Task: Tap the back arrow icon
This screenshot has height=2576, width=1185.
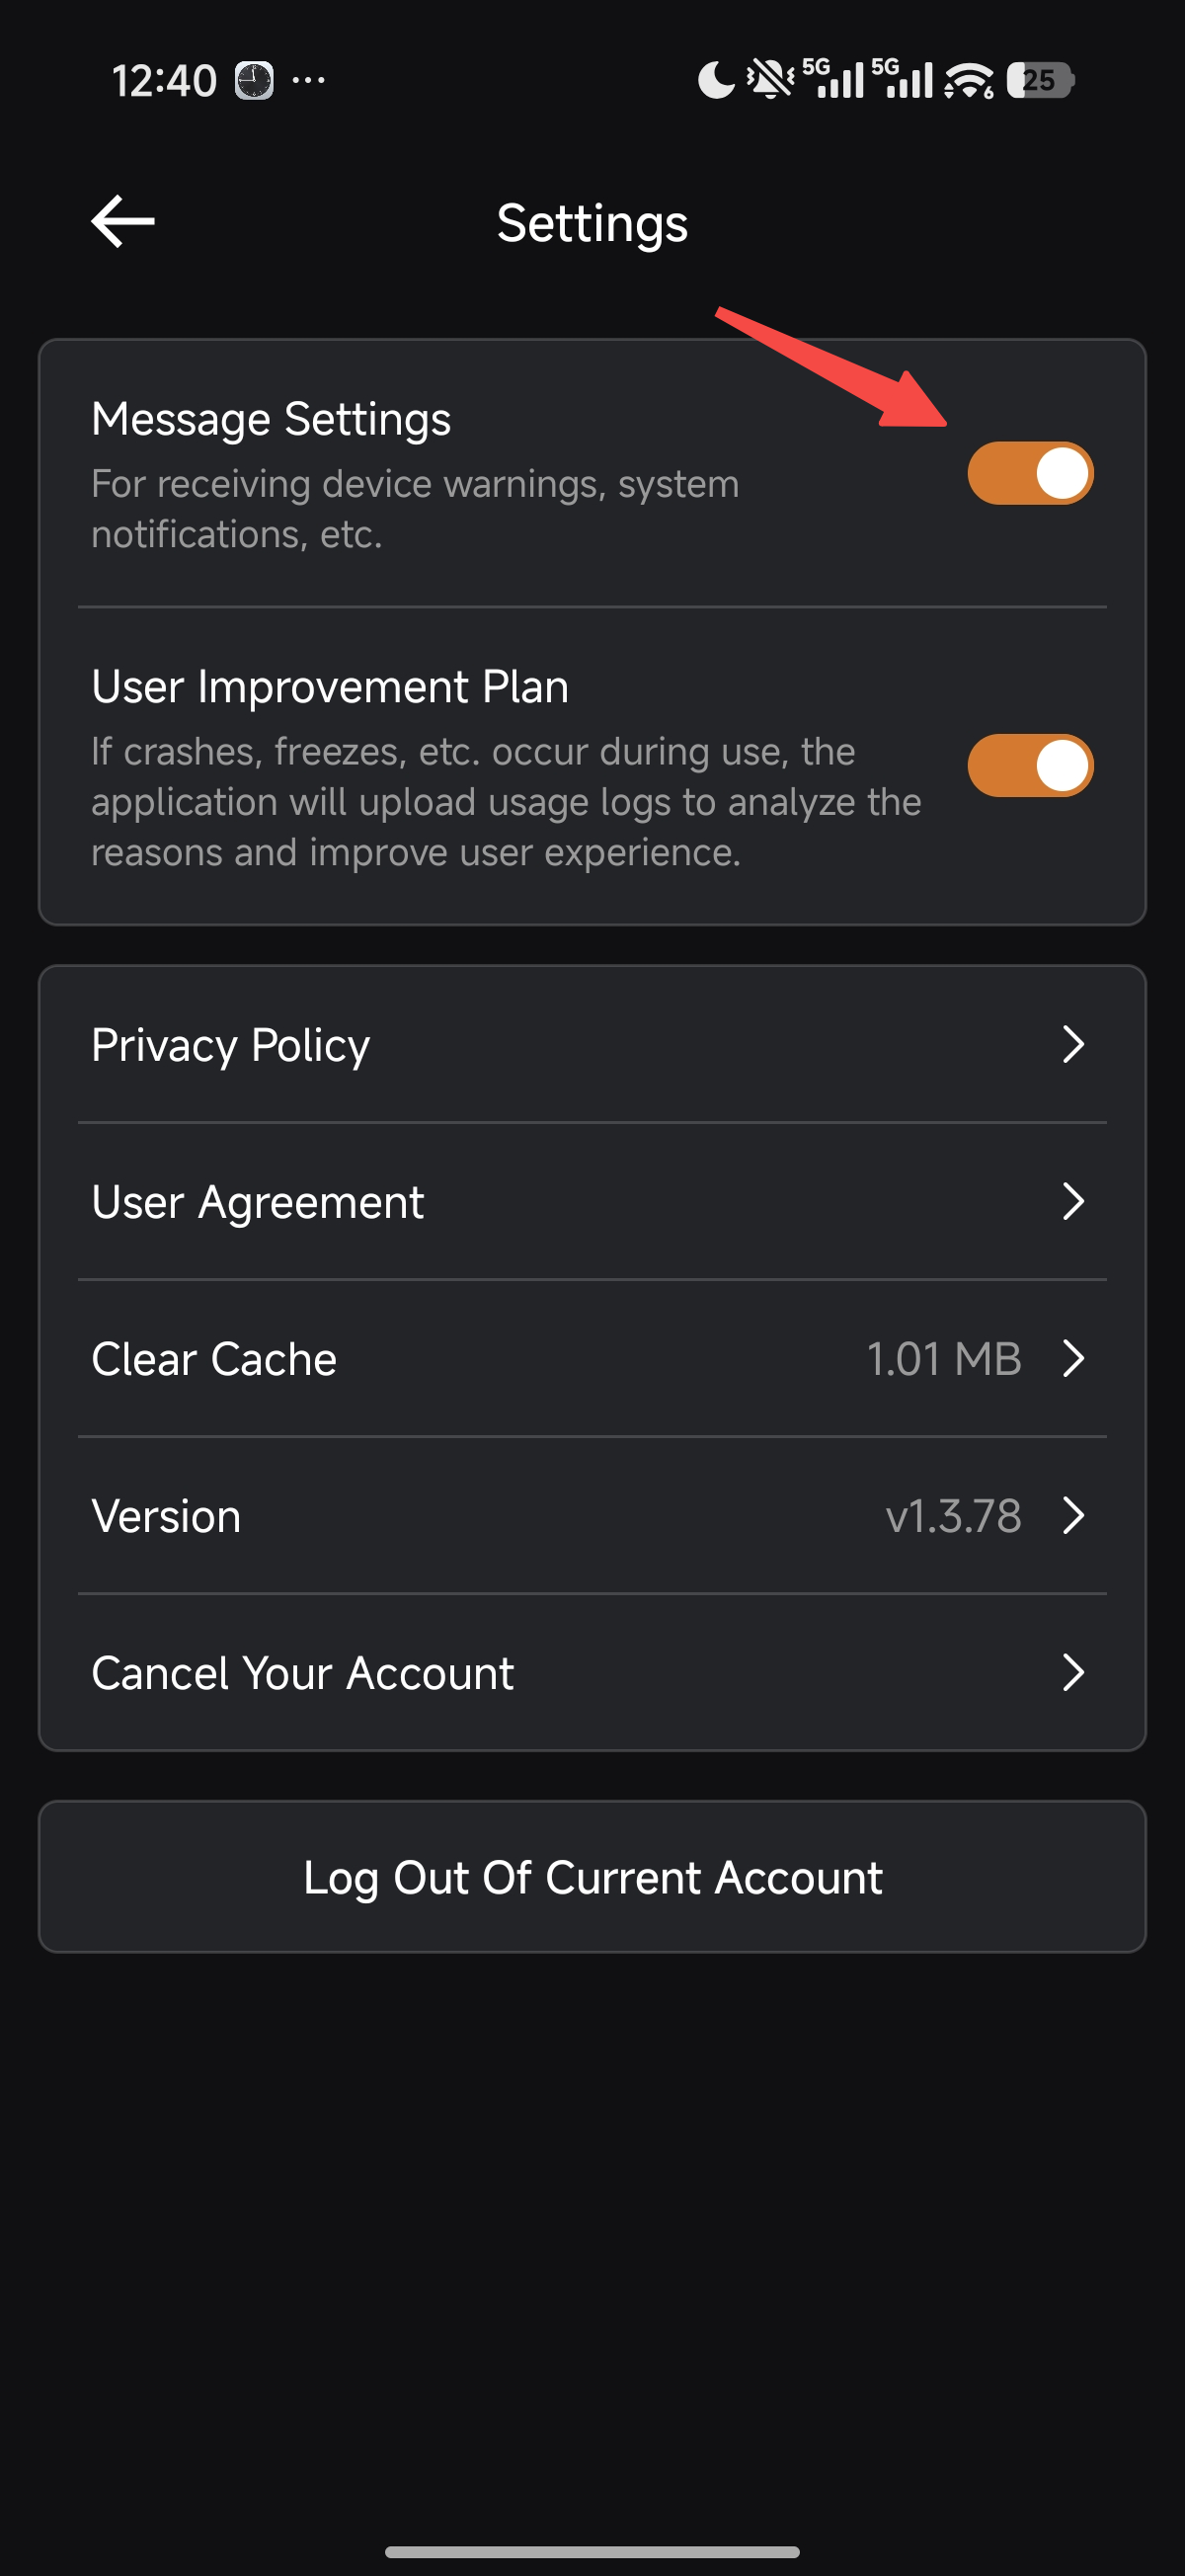Action: tap(123, 221)
